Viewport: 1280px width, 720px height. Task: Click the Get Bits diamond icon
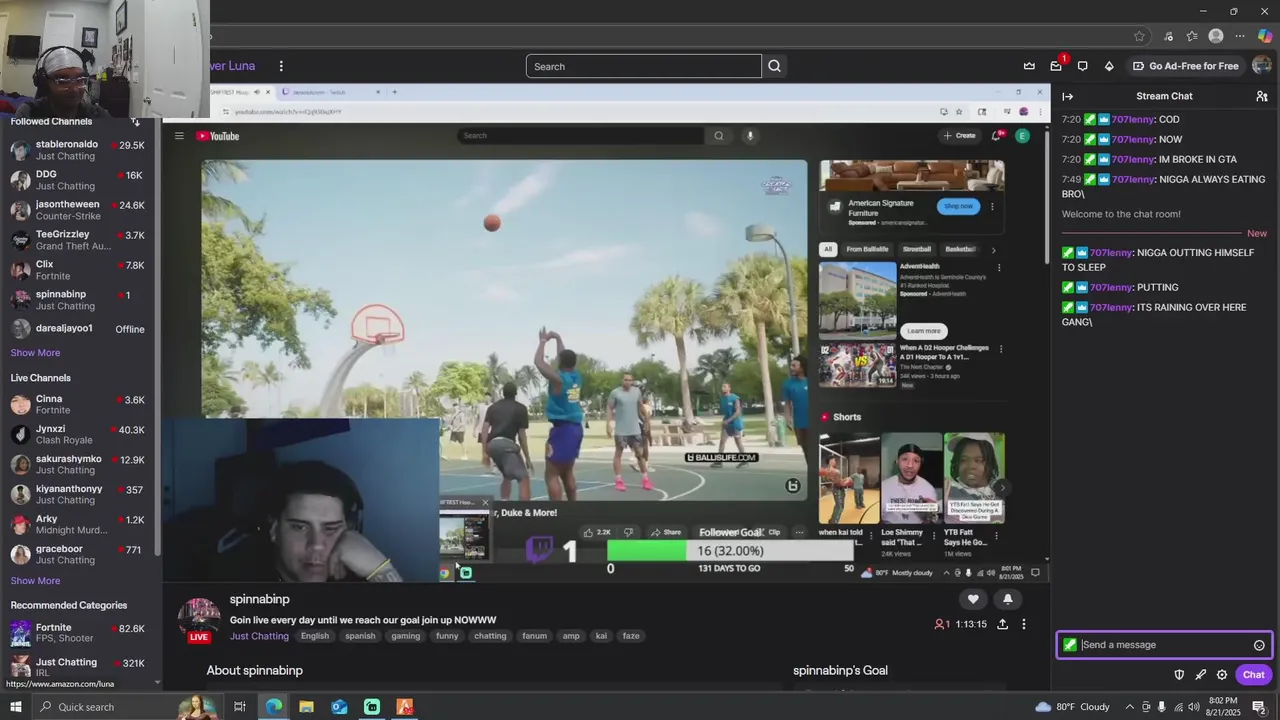click(x=1109, y=66)
